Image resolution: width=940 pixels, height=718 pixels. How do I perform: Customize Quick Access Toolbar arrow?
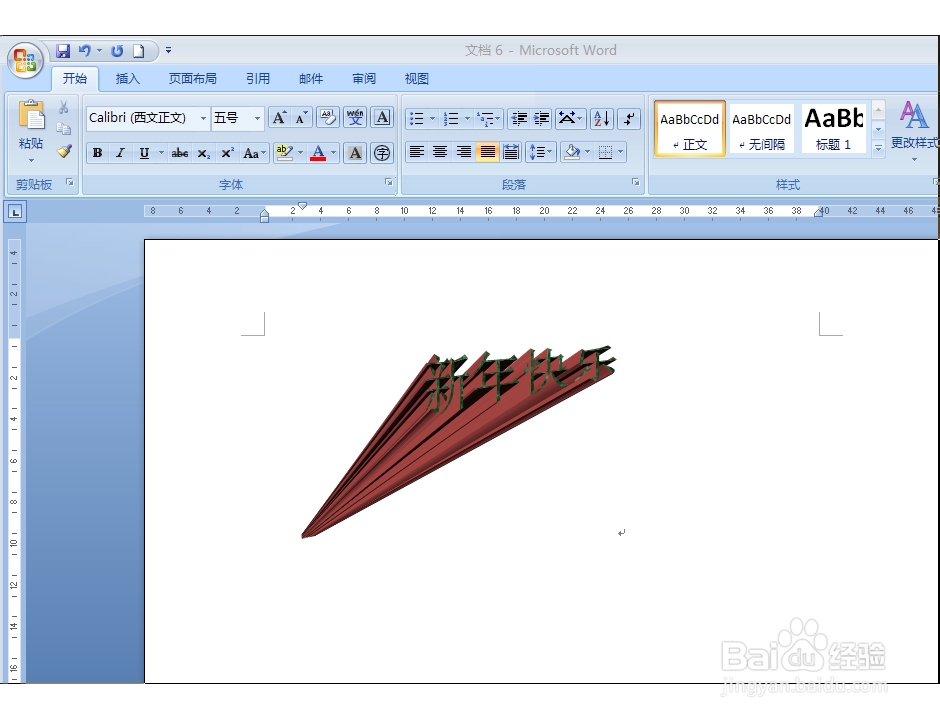pos(168,51)
